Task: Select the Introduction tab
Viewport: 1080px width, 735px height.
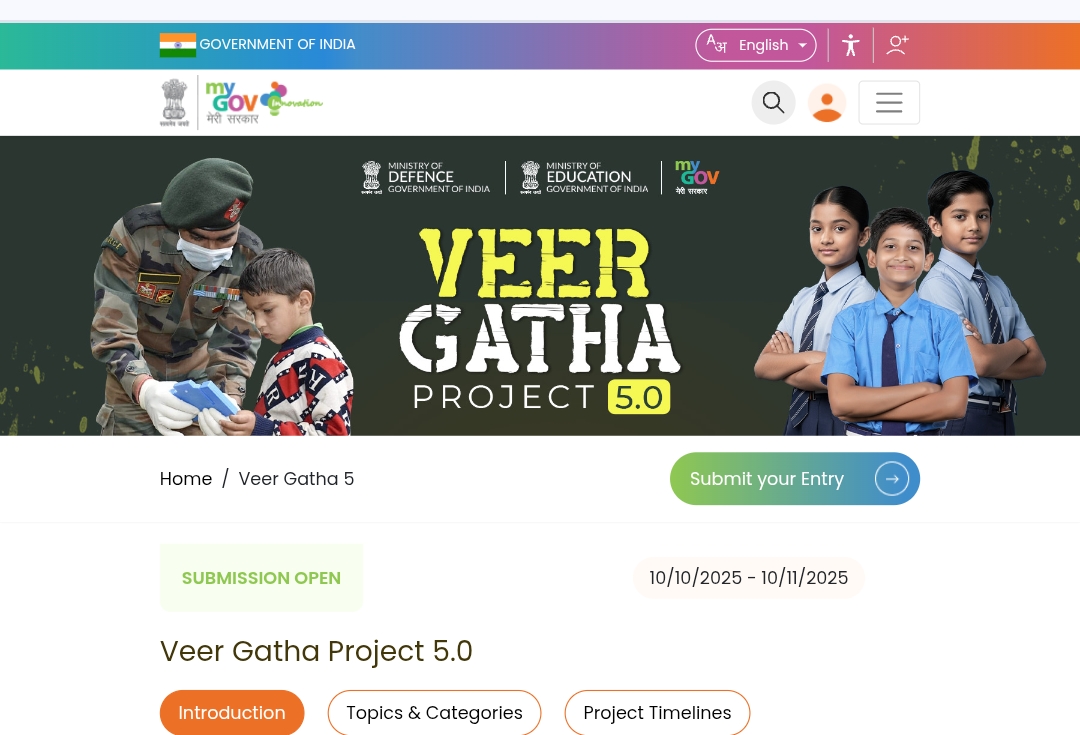Action: coord(232,712)
